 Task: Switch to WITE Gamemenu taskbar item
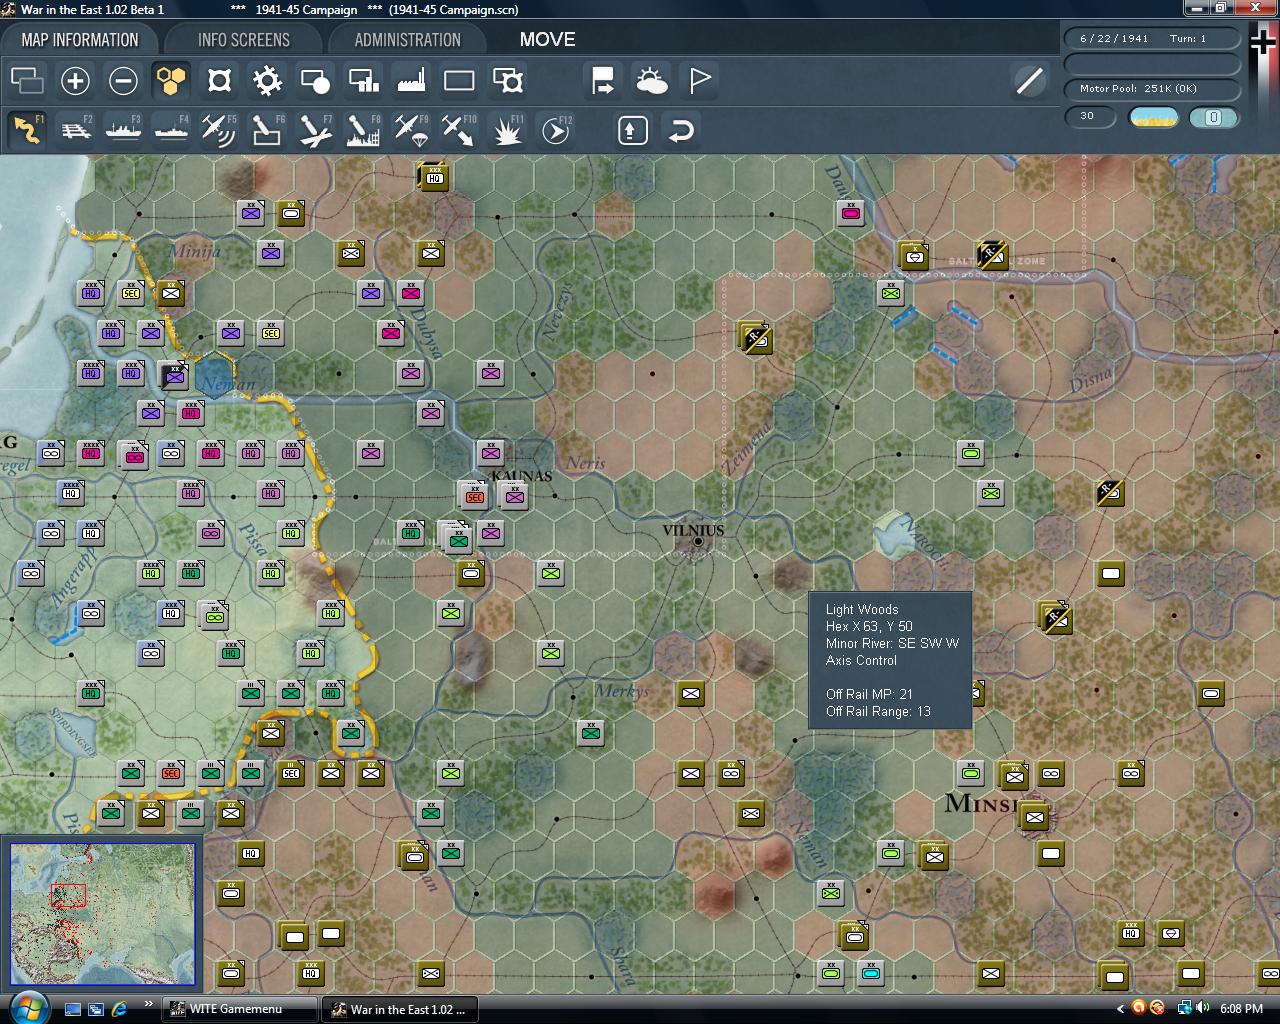240,1009
